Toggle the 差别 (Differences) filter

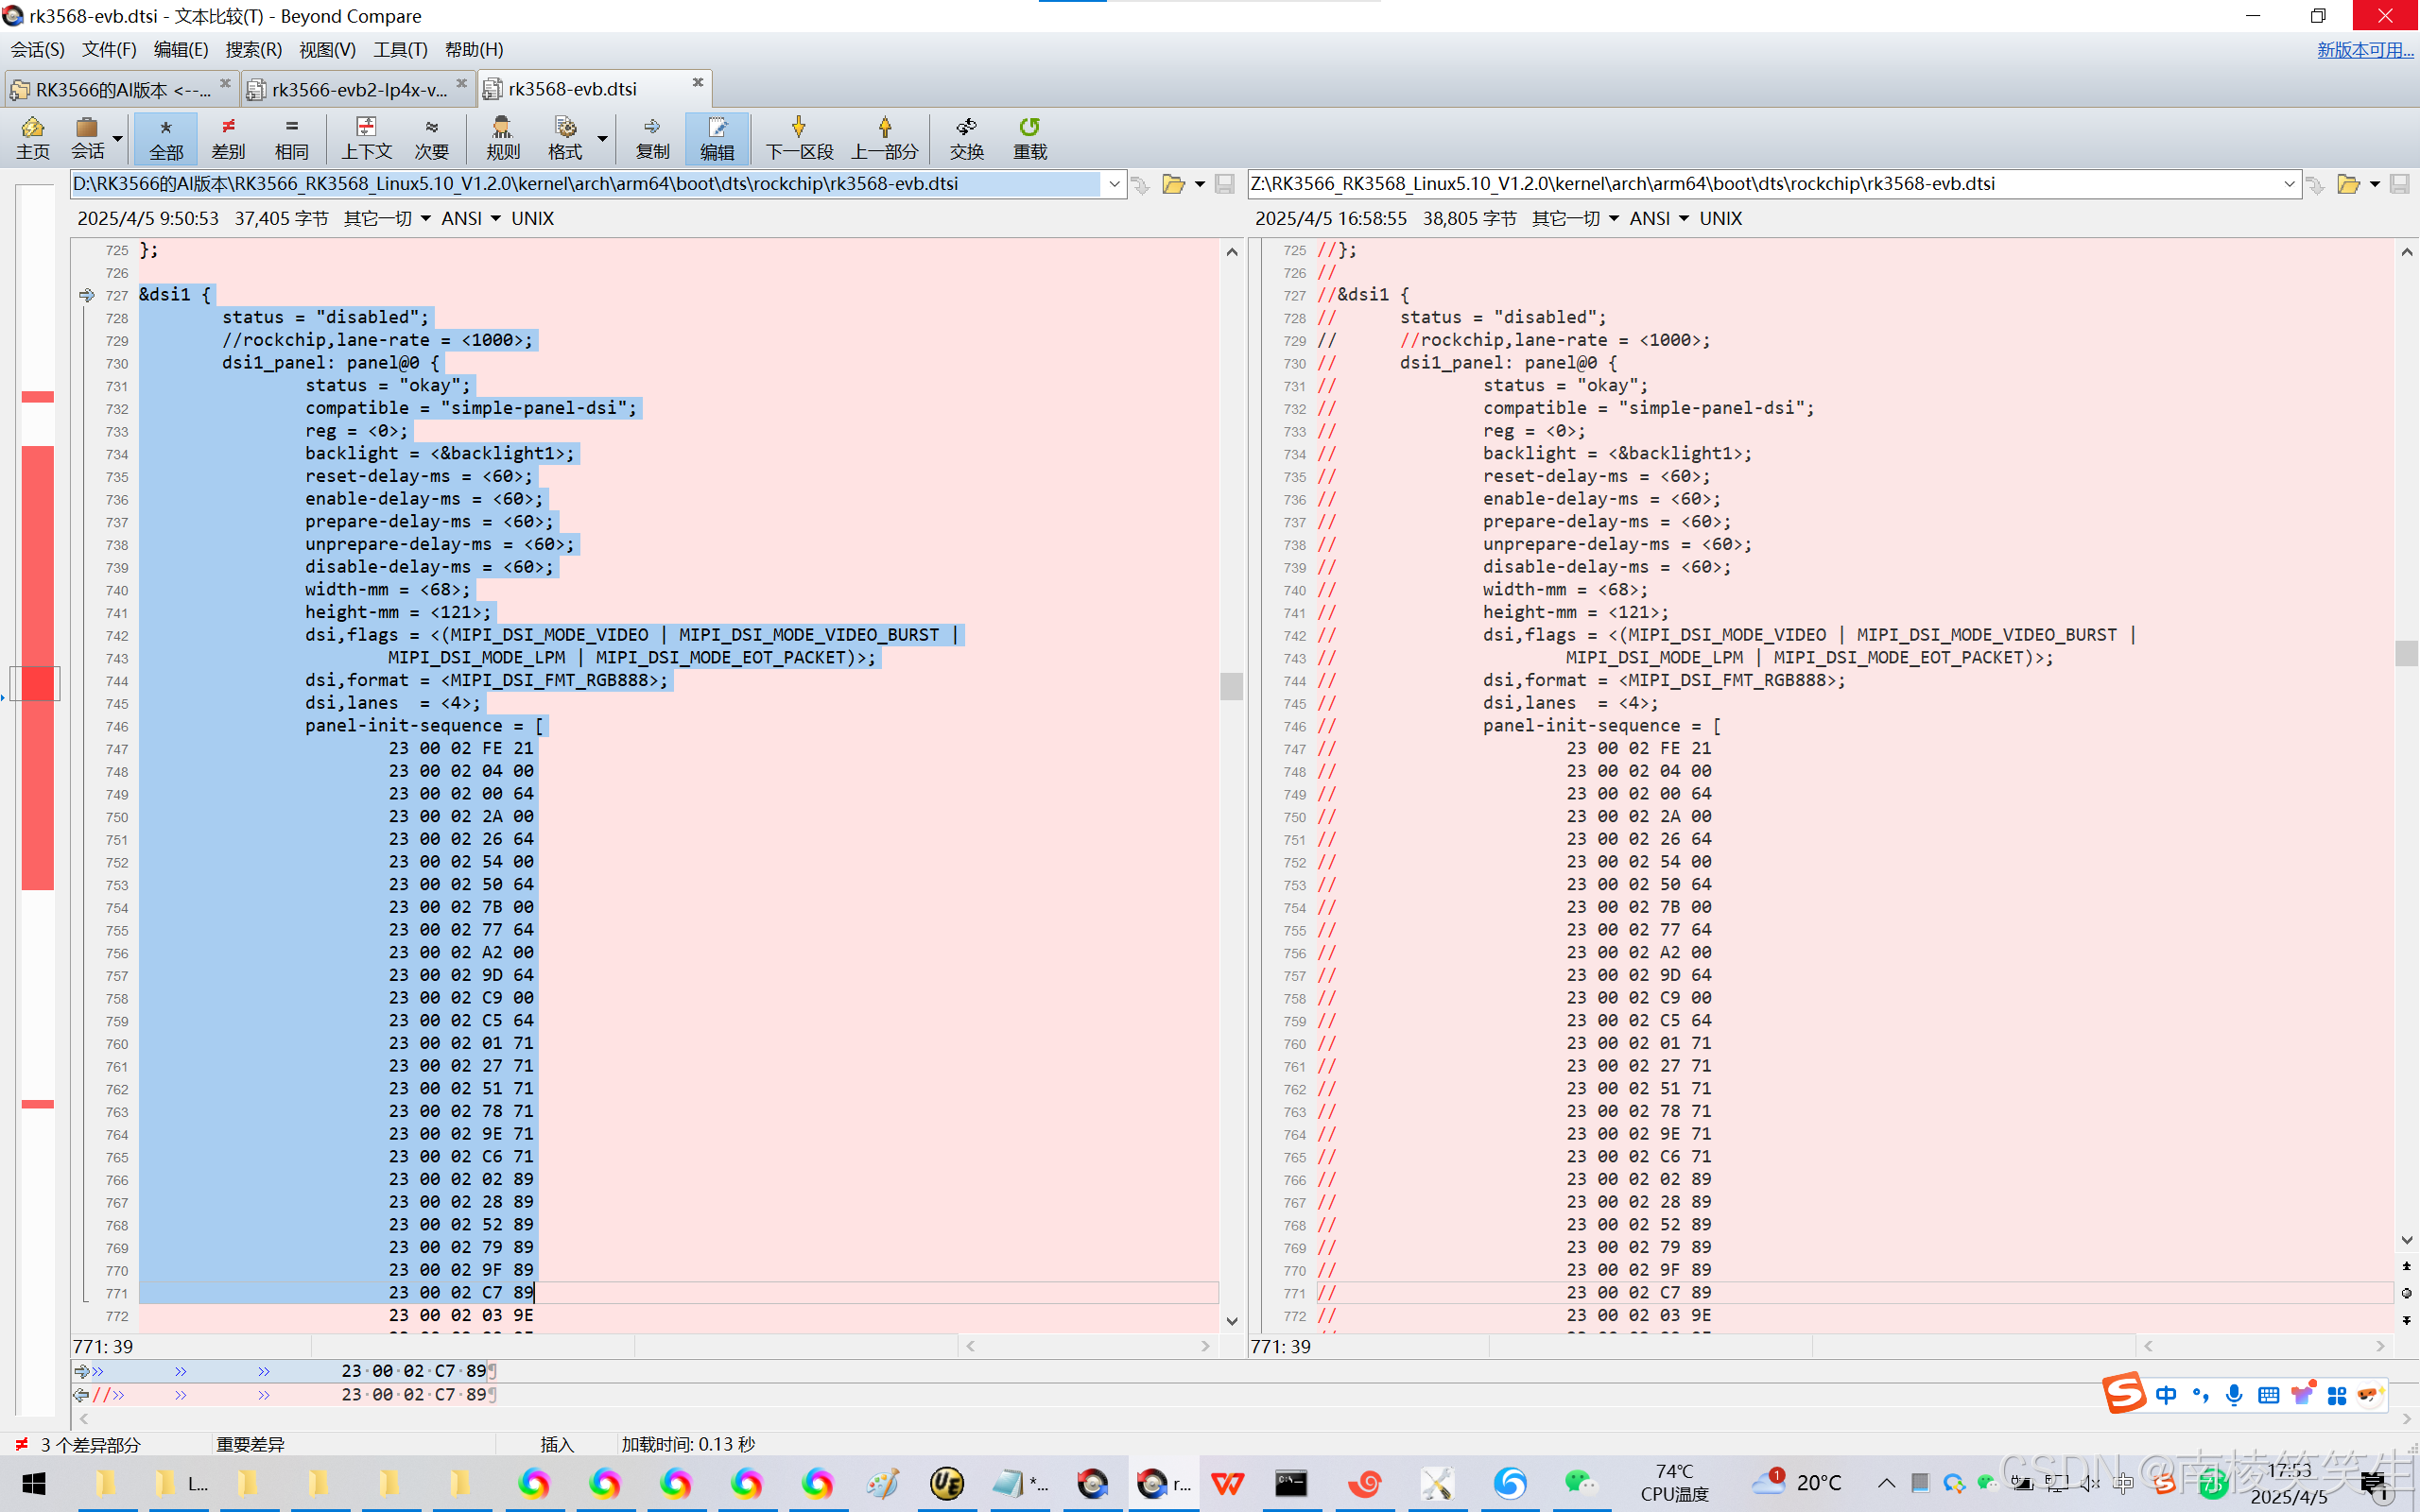click(x=228, y=138)
